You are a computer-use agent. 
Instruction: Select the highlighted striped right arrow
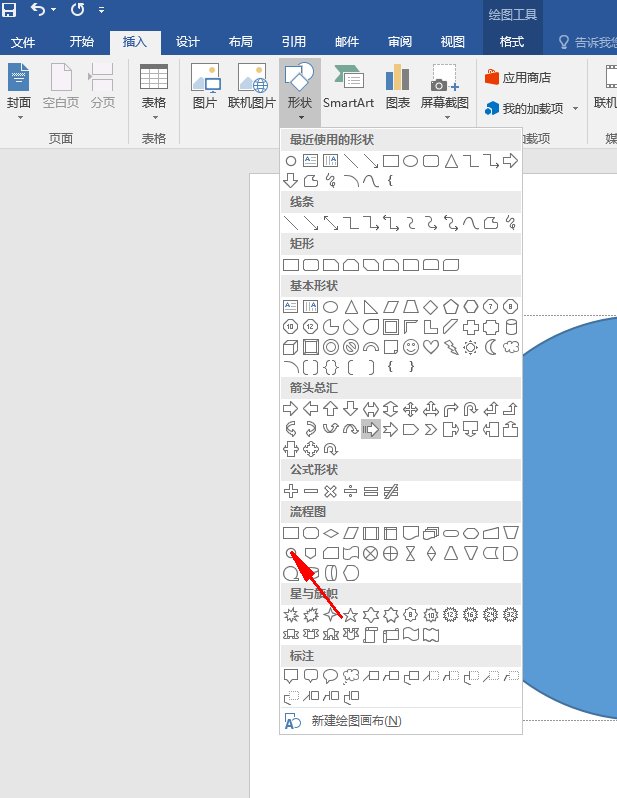tap(371, 430)
